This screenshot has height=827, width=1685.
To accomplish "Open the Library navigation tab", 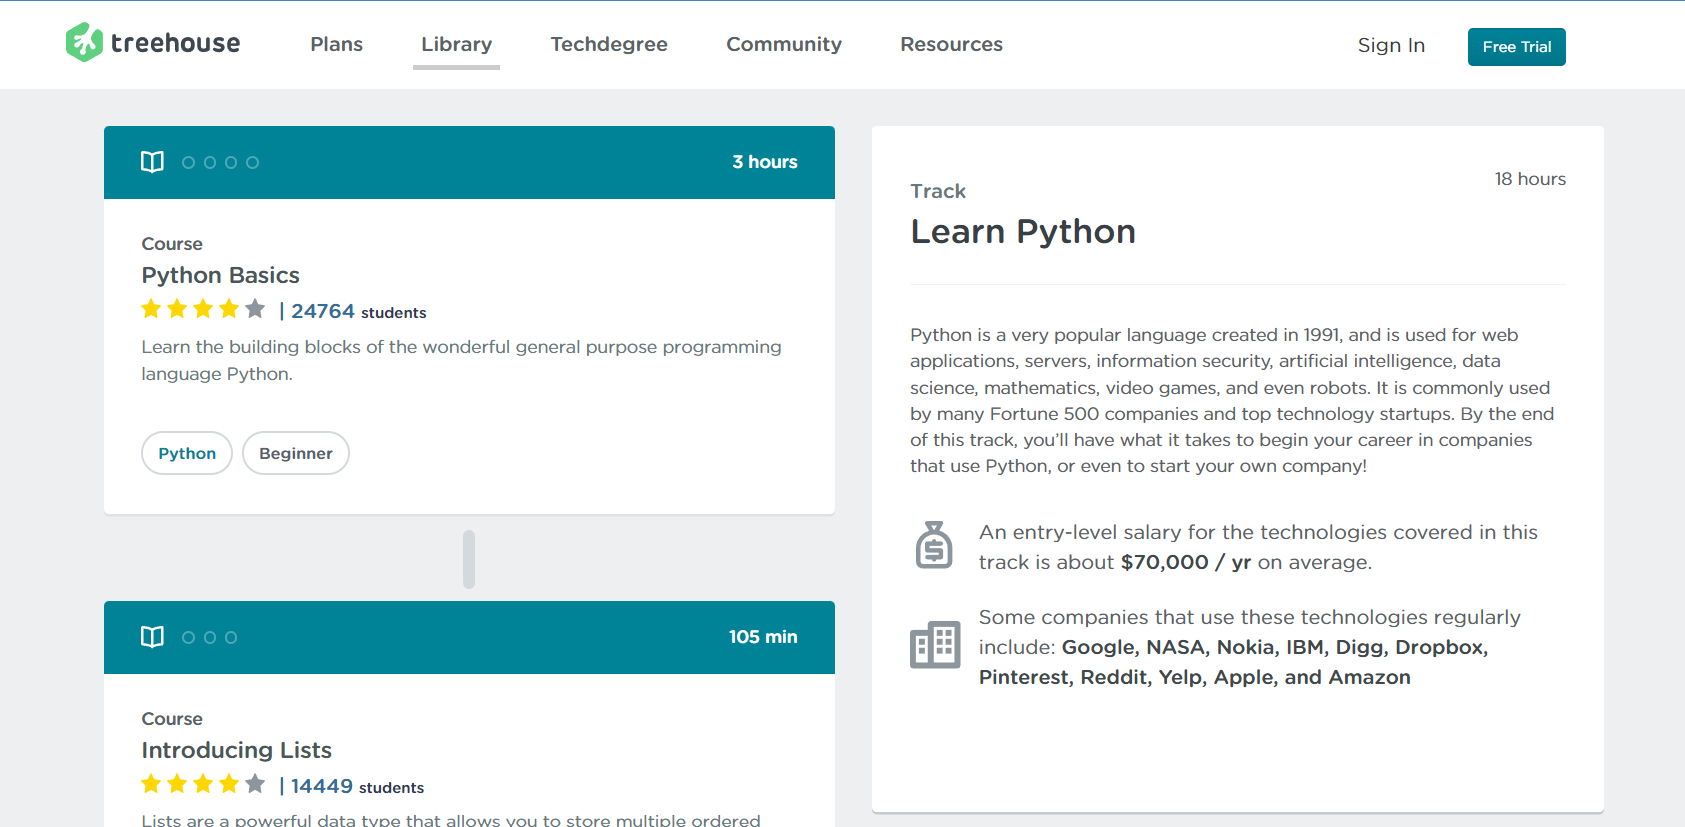I will (456, 44).
